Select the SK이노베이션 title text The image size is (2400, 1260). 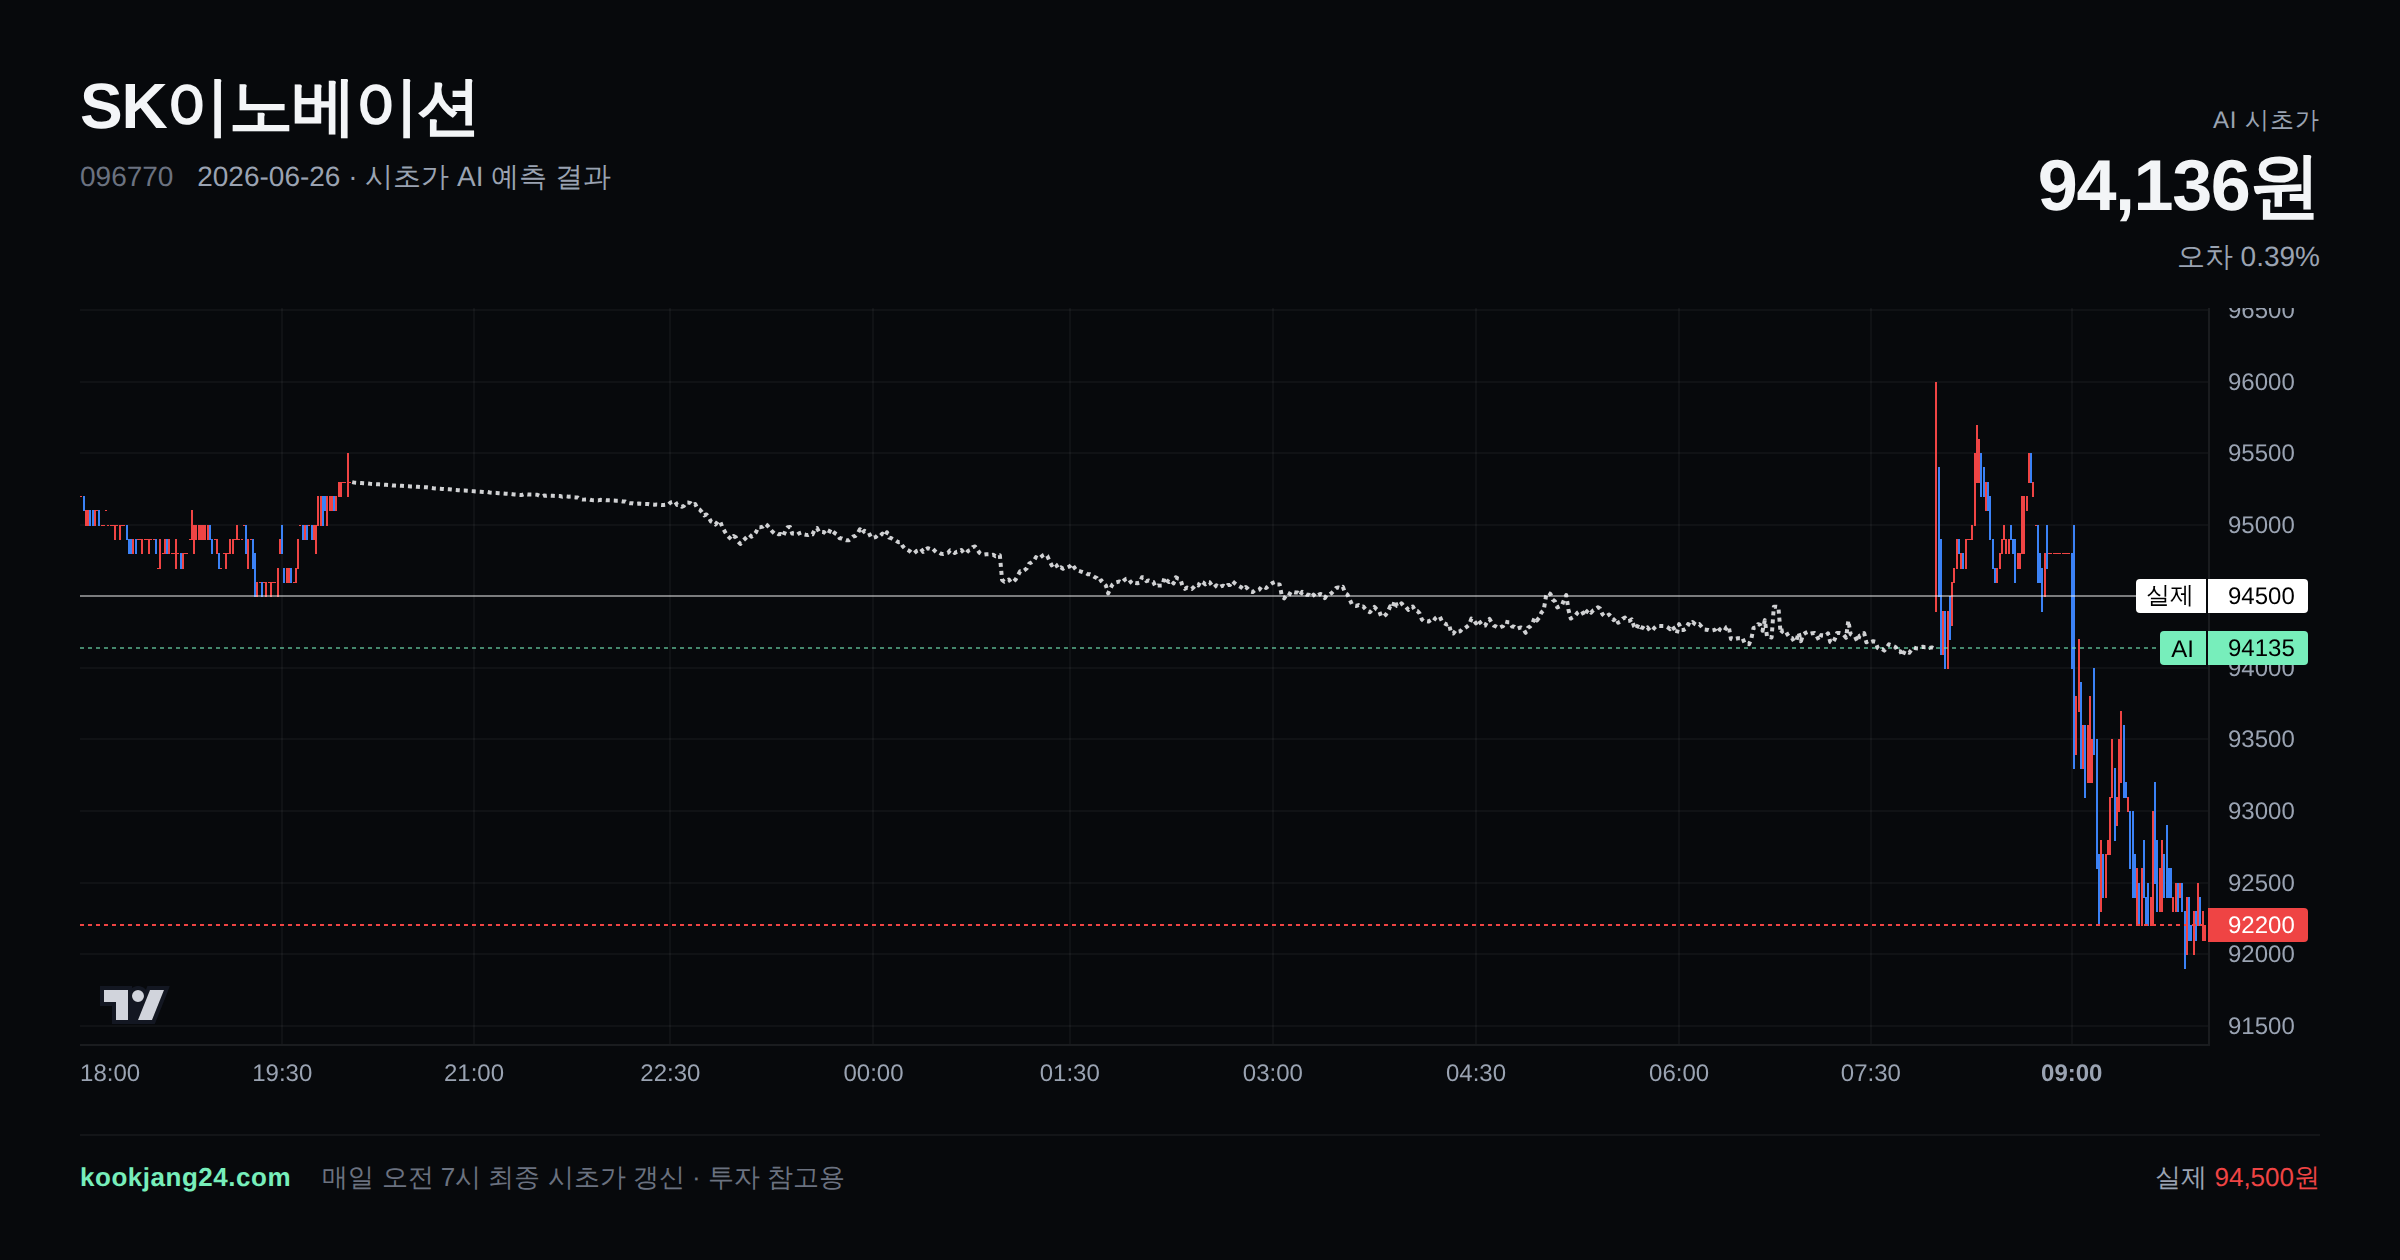pyautogui.click(x=278, y=108)
